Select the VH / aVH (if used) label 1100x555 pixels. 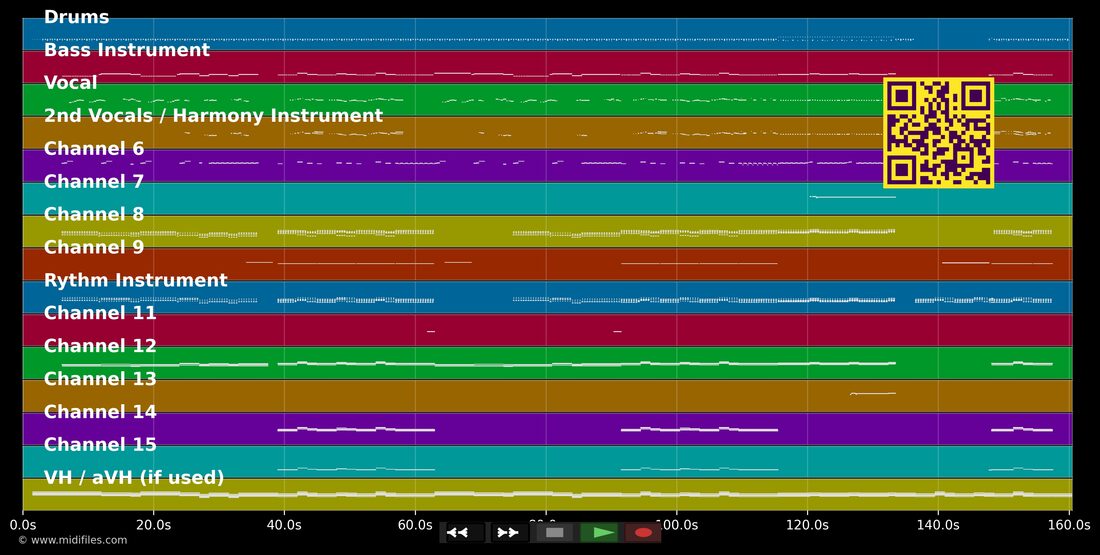point(134,478)
